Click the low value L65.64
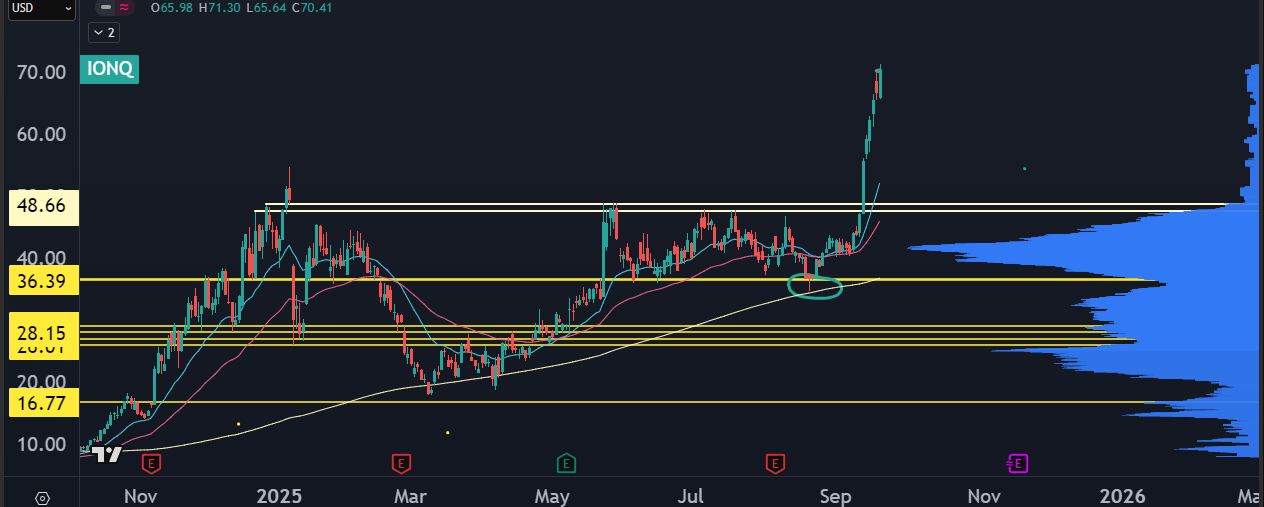Image resolution: width=1264 pixels, height=507 pixels. point(266,7)
